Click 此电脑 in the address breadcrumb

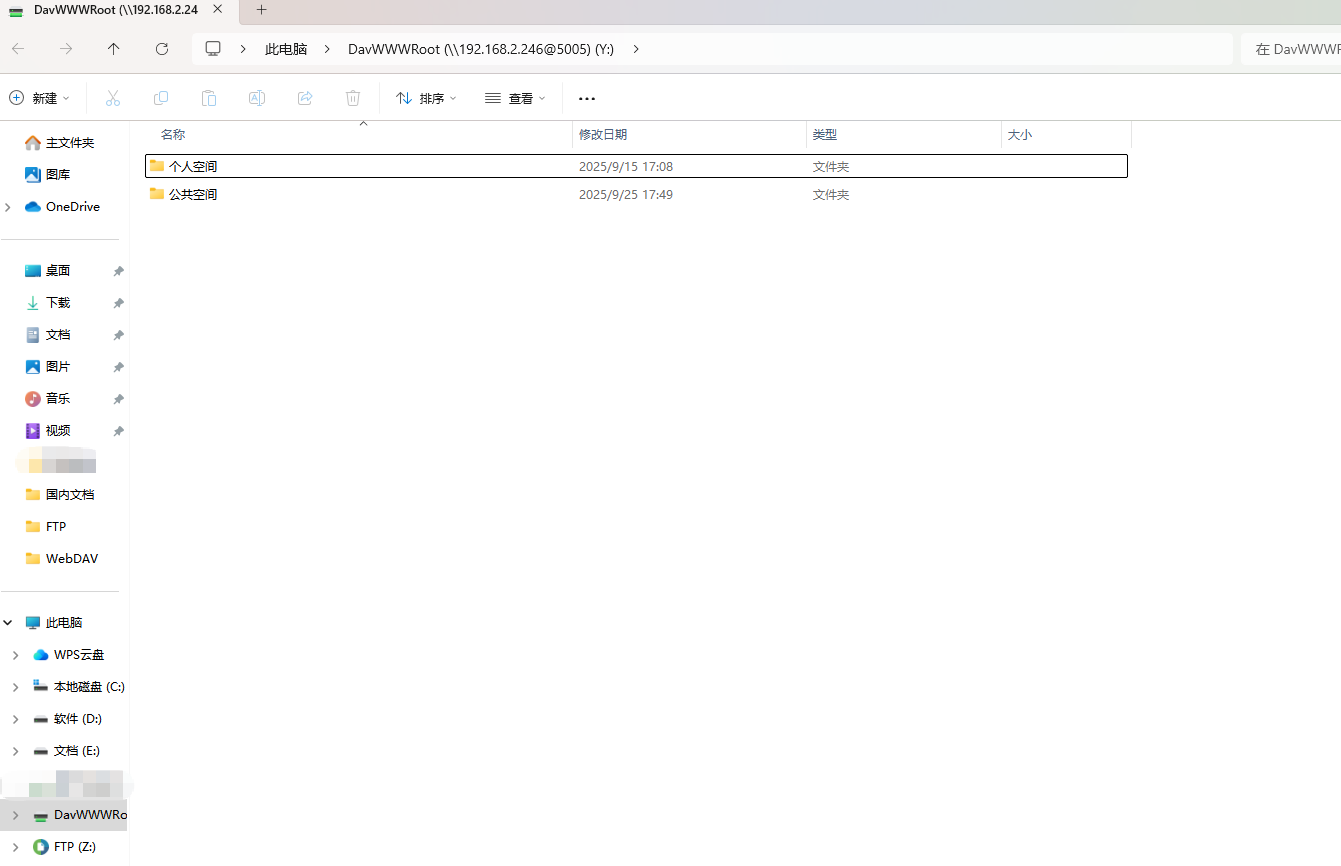point(286,49)
